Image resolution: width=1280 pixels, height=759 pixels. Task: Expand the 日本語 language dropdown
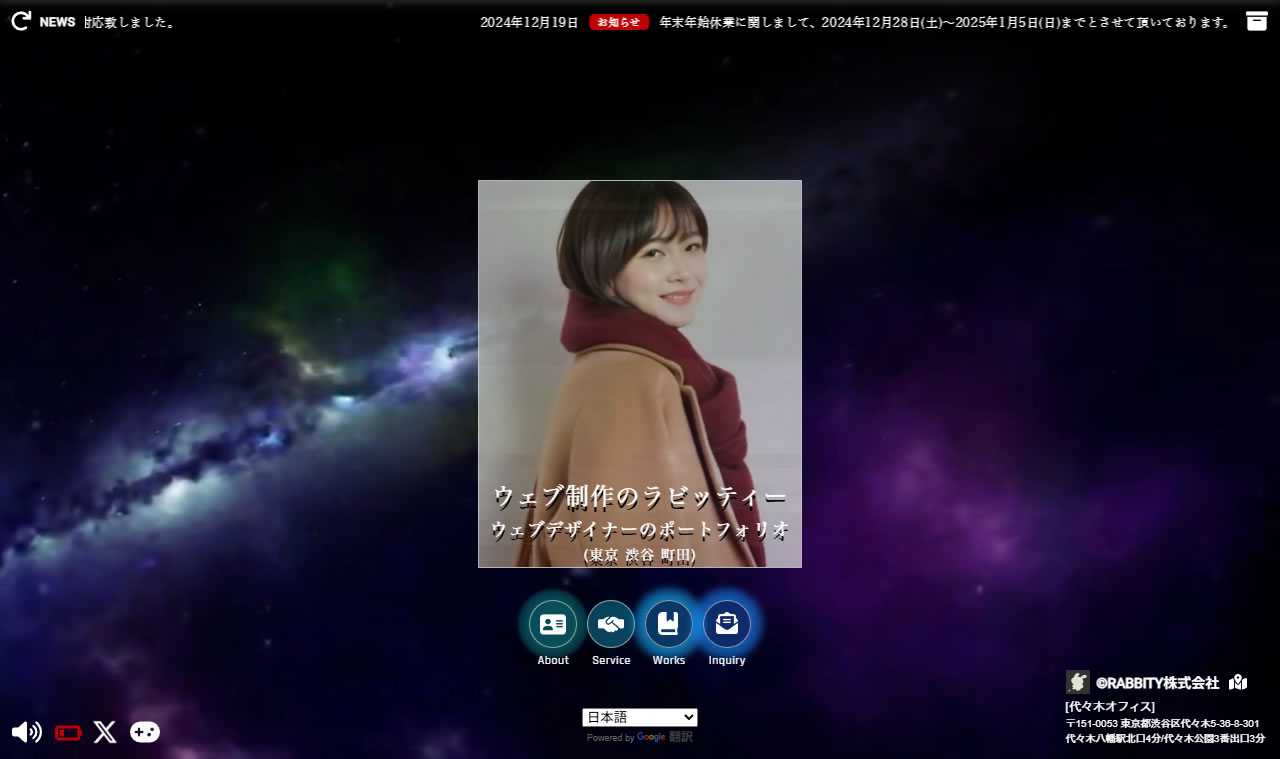pos(640,717)
